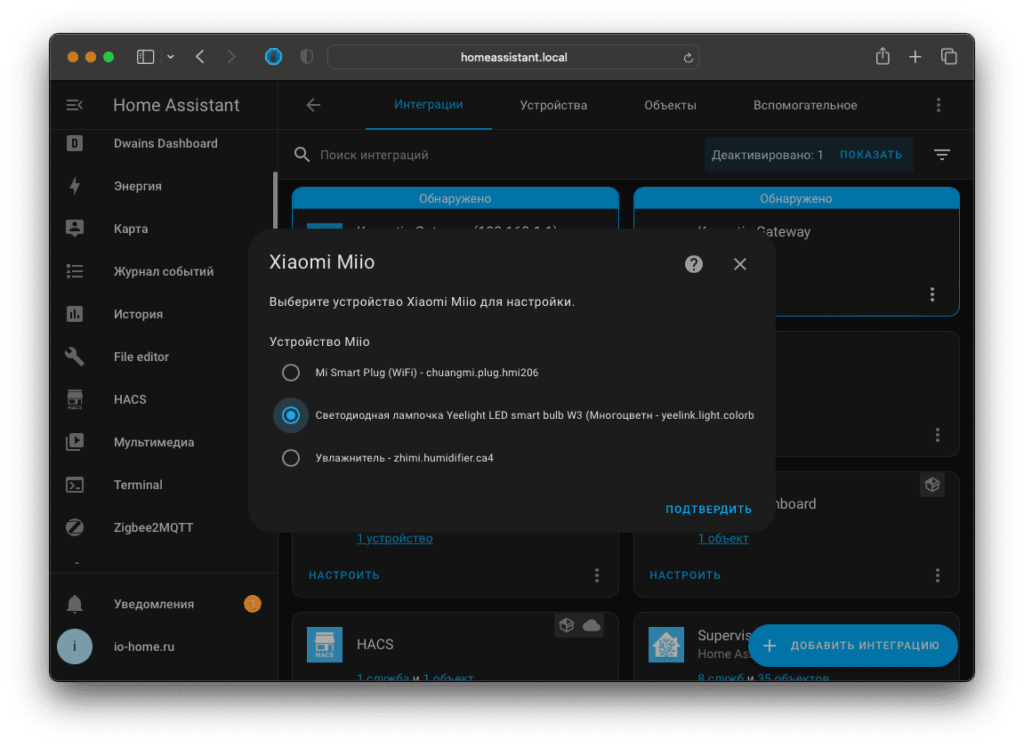Open menu for 1 устройство card

[x=597, y=575]
